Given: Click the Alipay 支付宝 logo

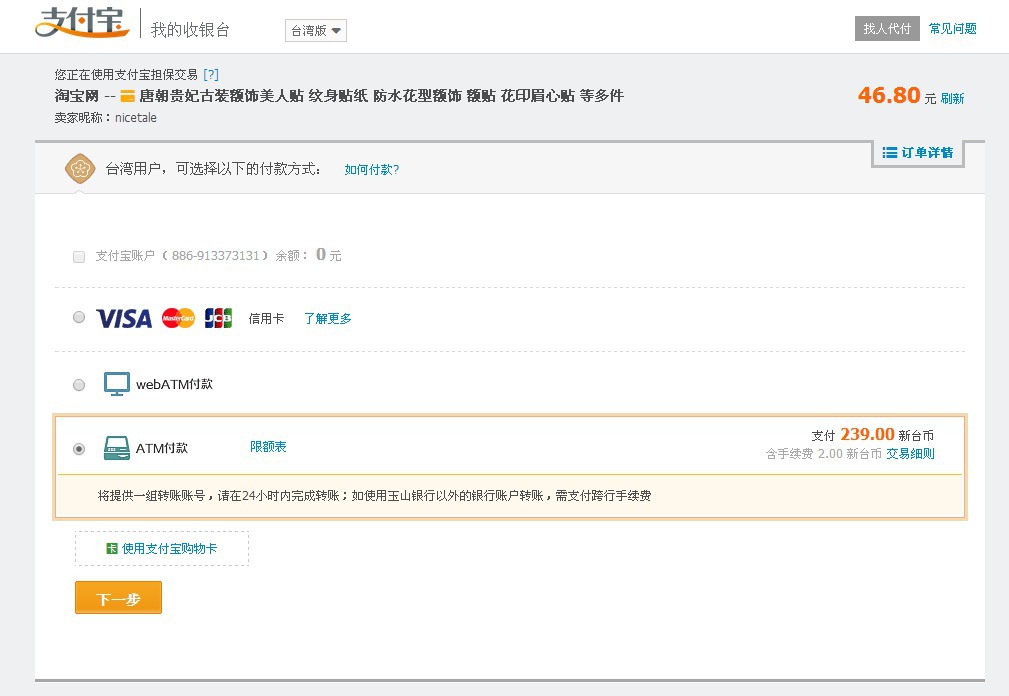Looking at the screenshot, I should click(x=82, y=23).
